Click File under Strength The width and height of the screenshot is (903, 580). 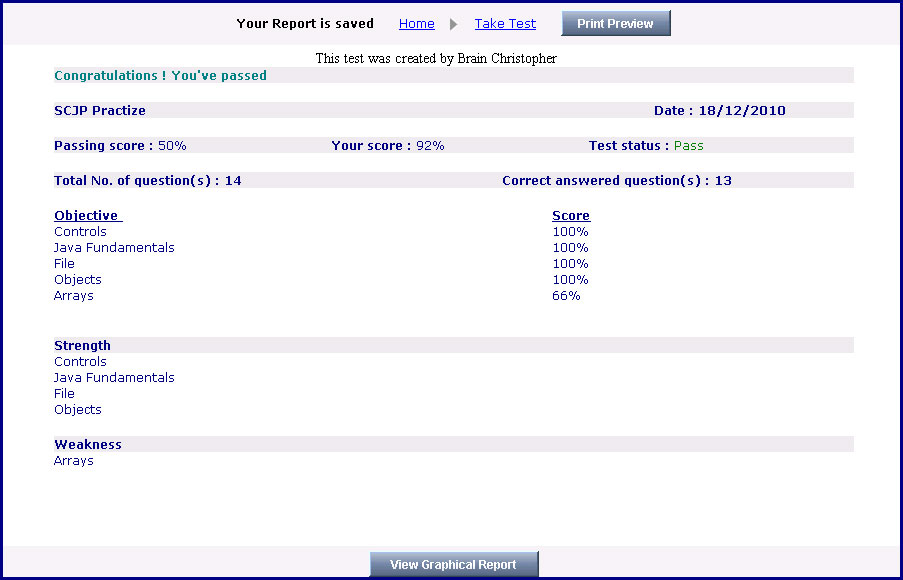point(64,394)
